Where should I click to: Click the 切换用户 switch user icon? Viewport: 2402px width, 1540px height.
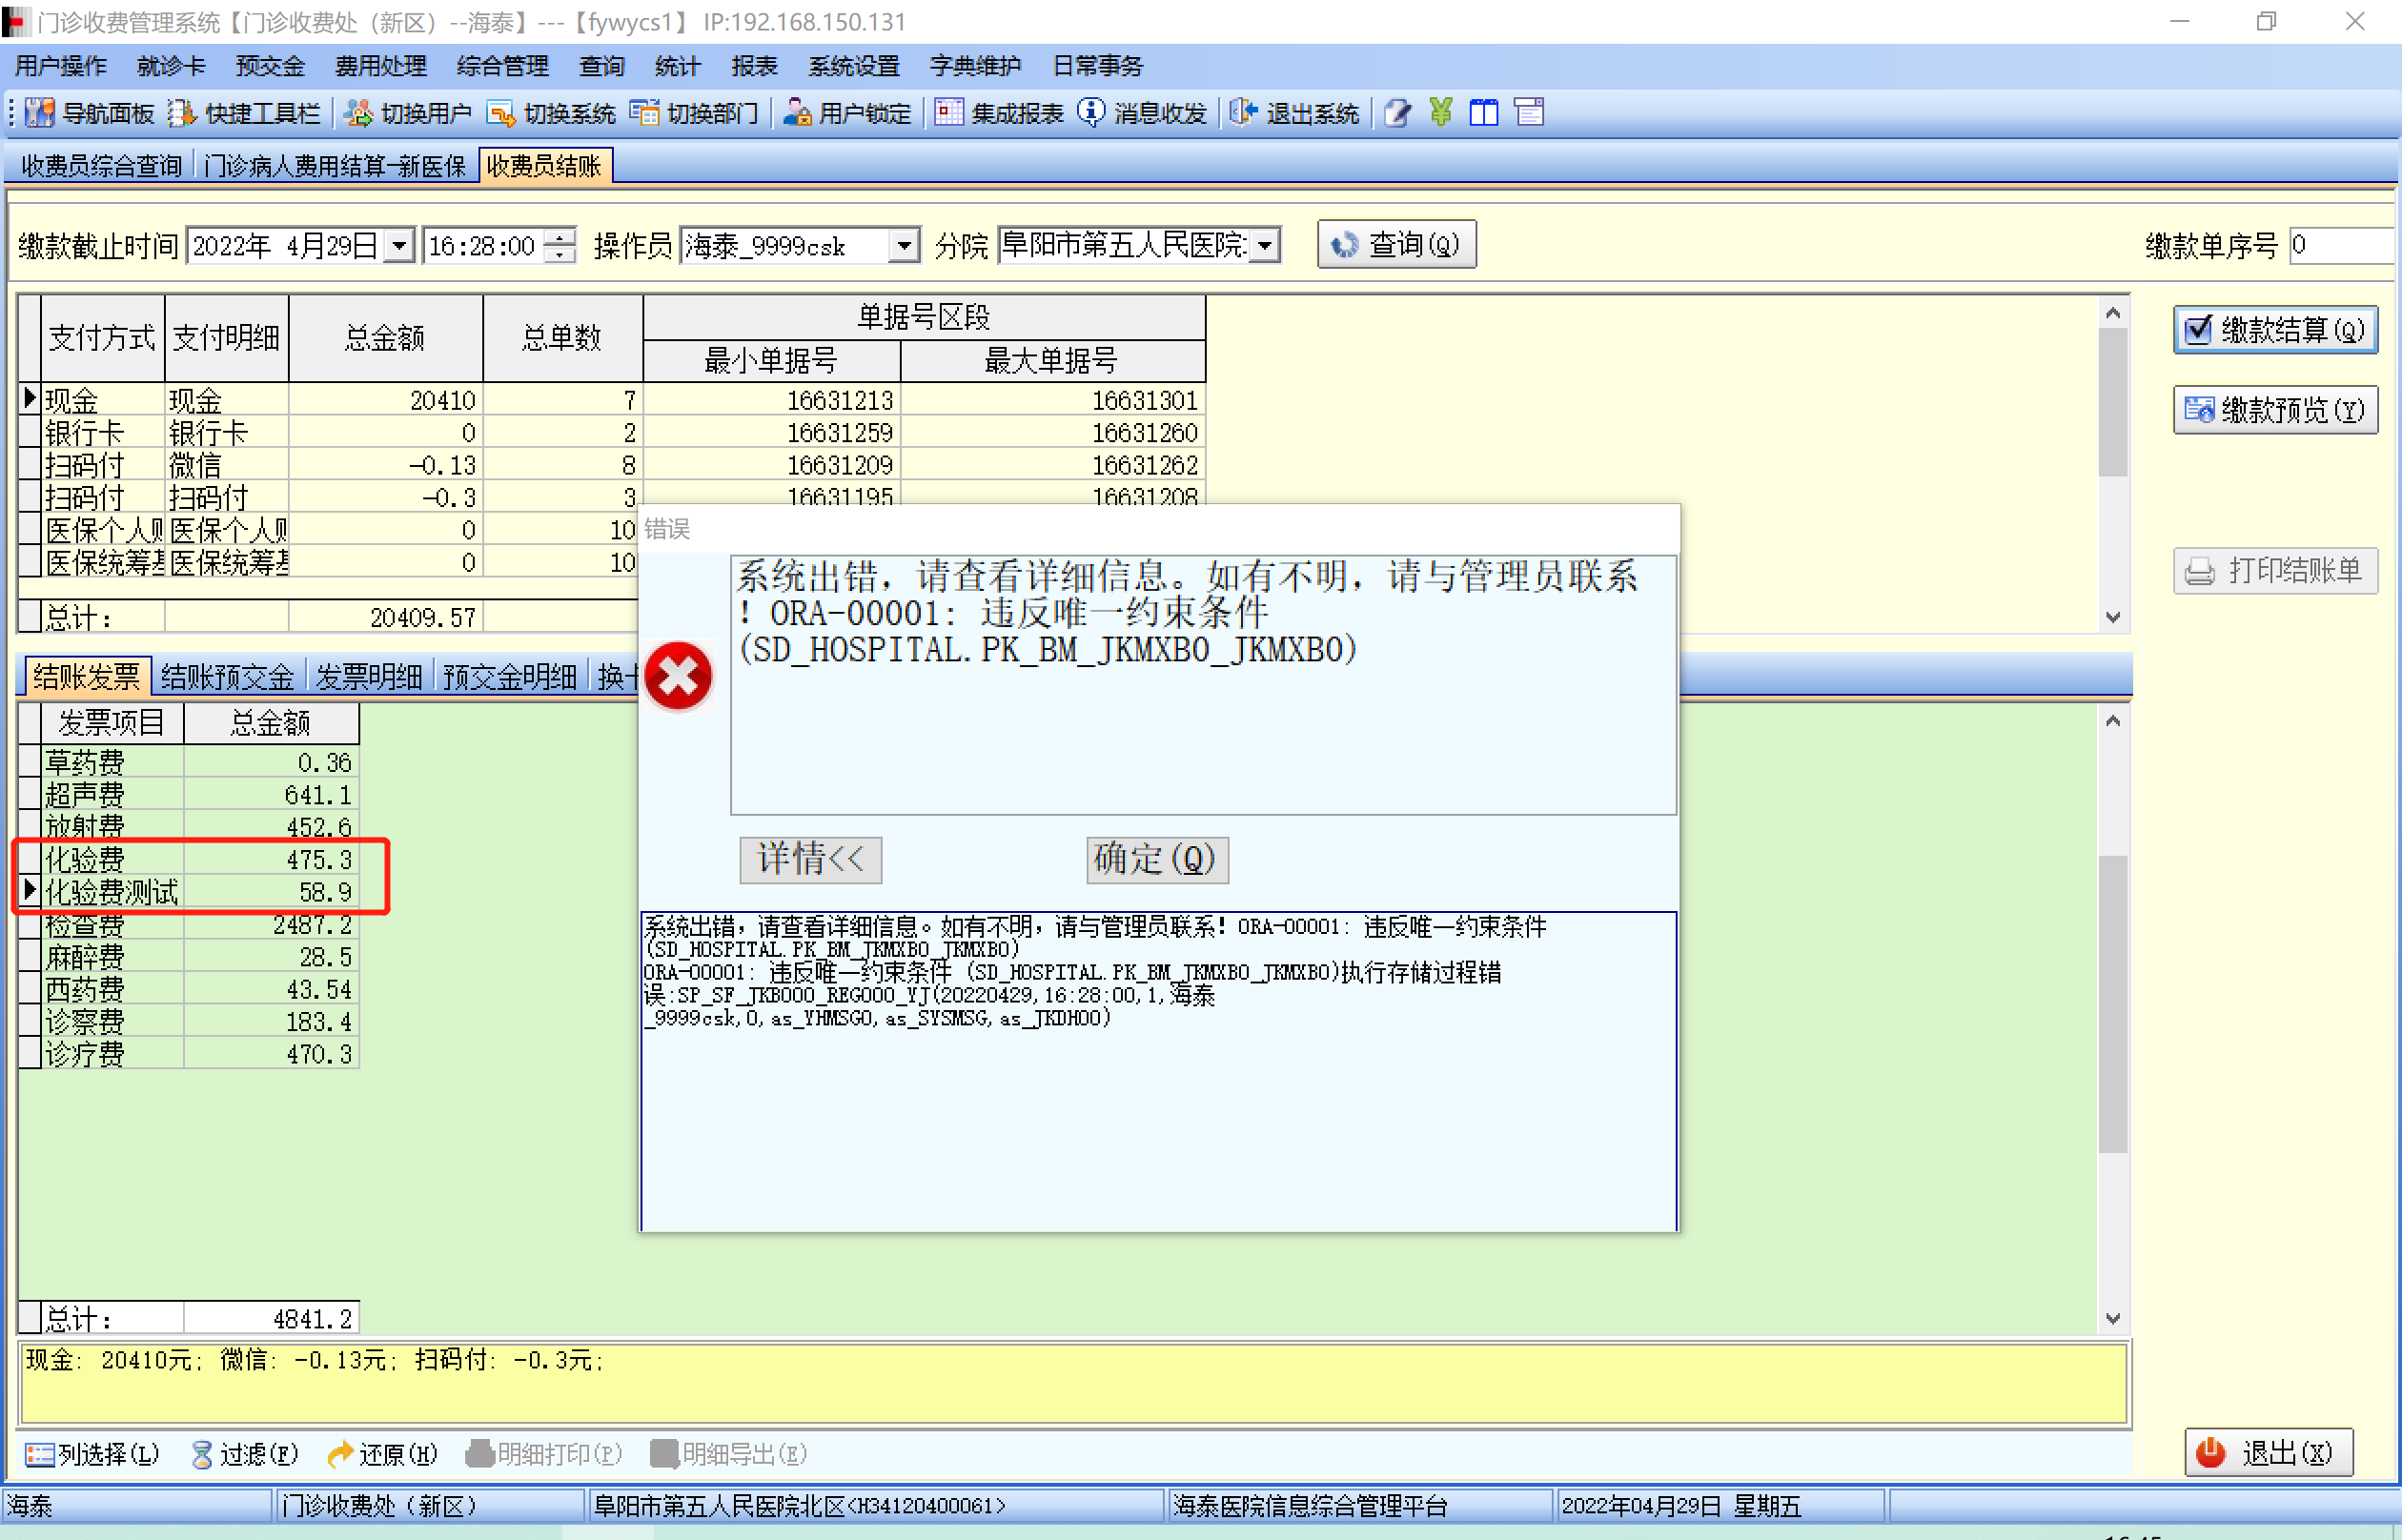358,113
